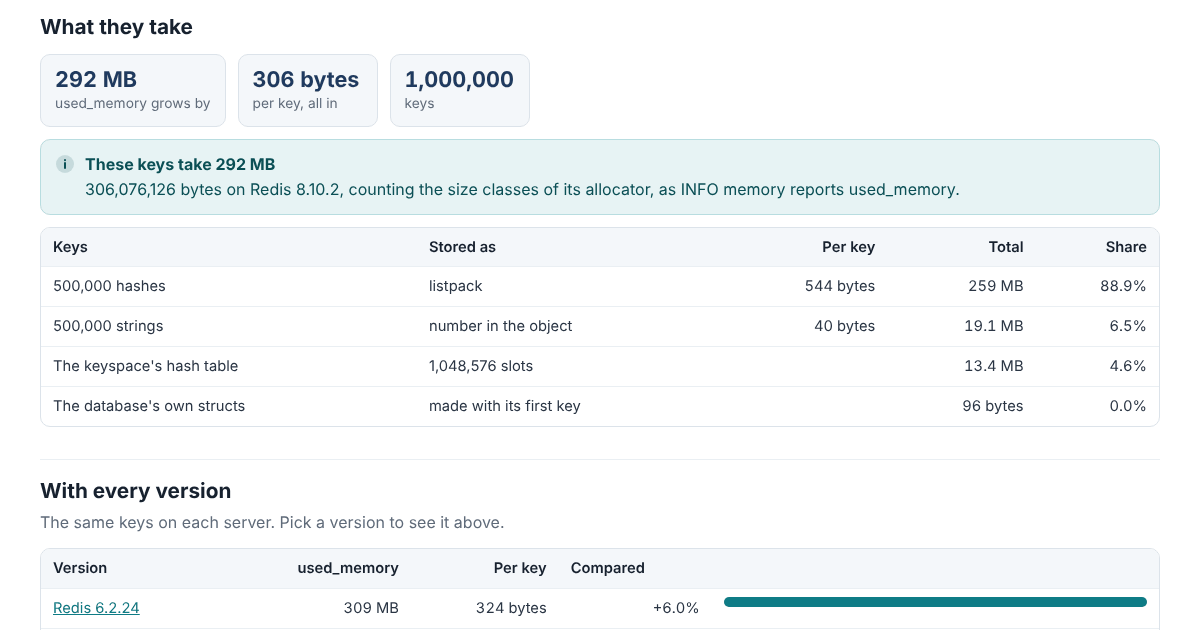Image resolution: width=1200 pixels, height=630 pixels.
Task: Click the 'Stored as' column header
Action: (462, 247)
